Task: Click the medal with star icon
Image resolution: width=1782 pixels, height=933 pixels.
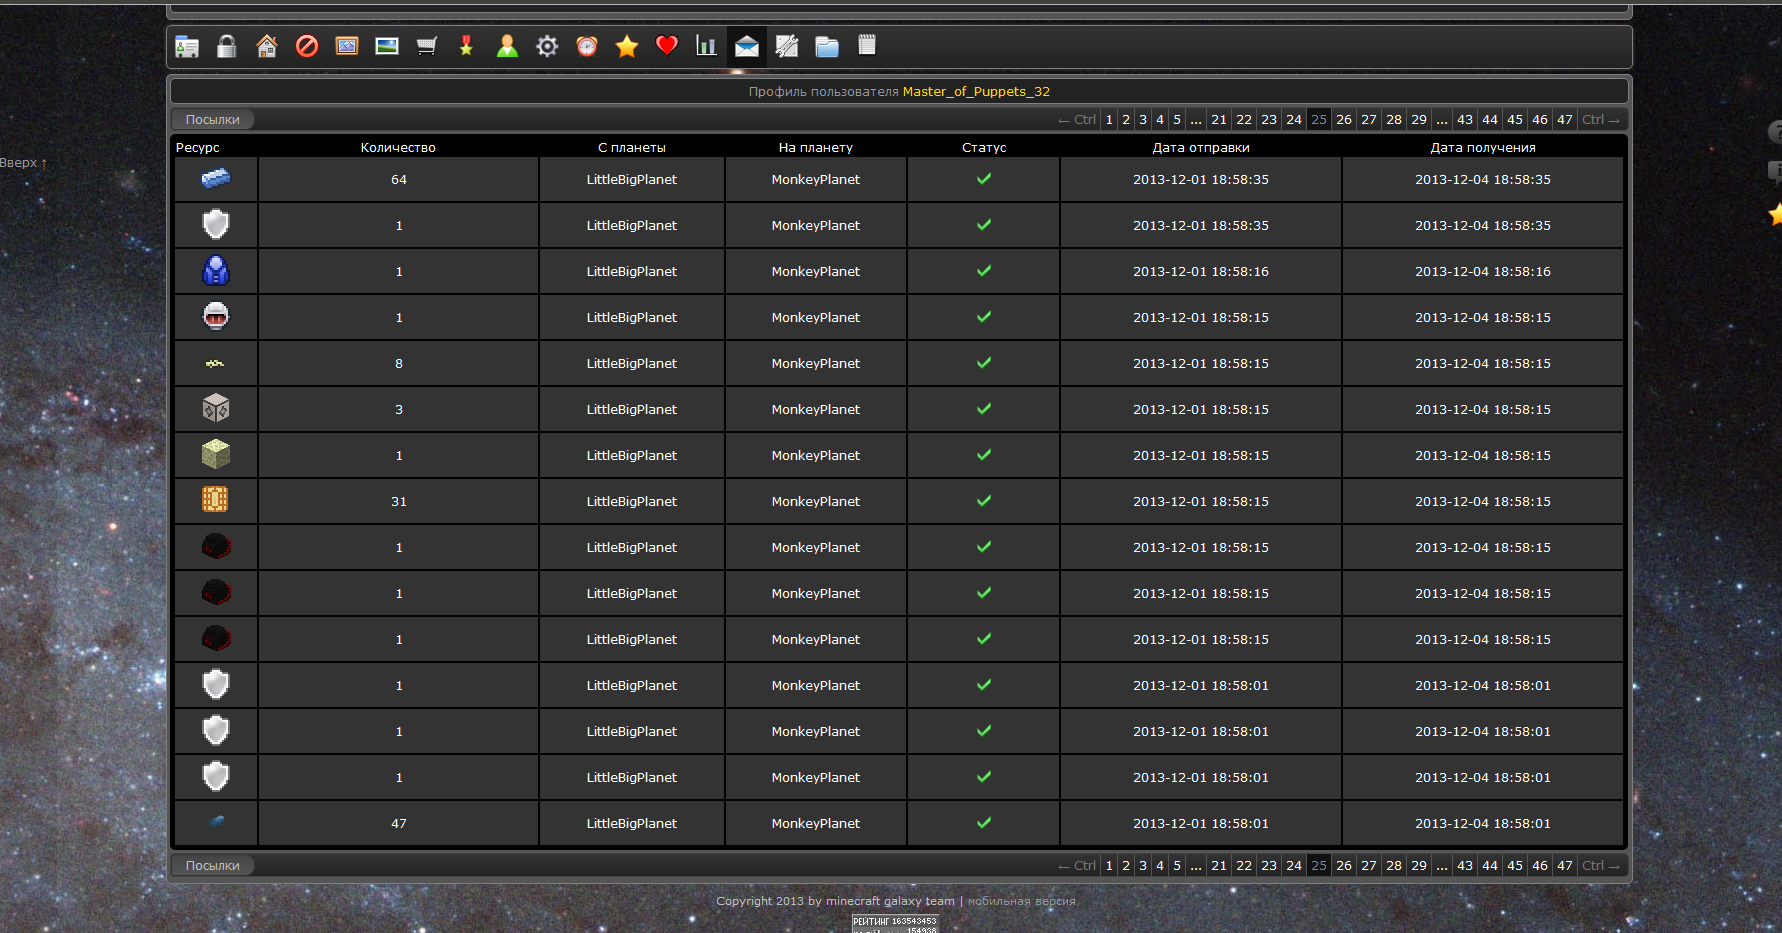Action: 466,46
